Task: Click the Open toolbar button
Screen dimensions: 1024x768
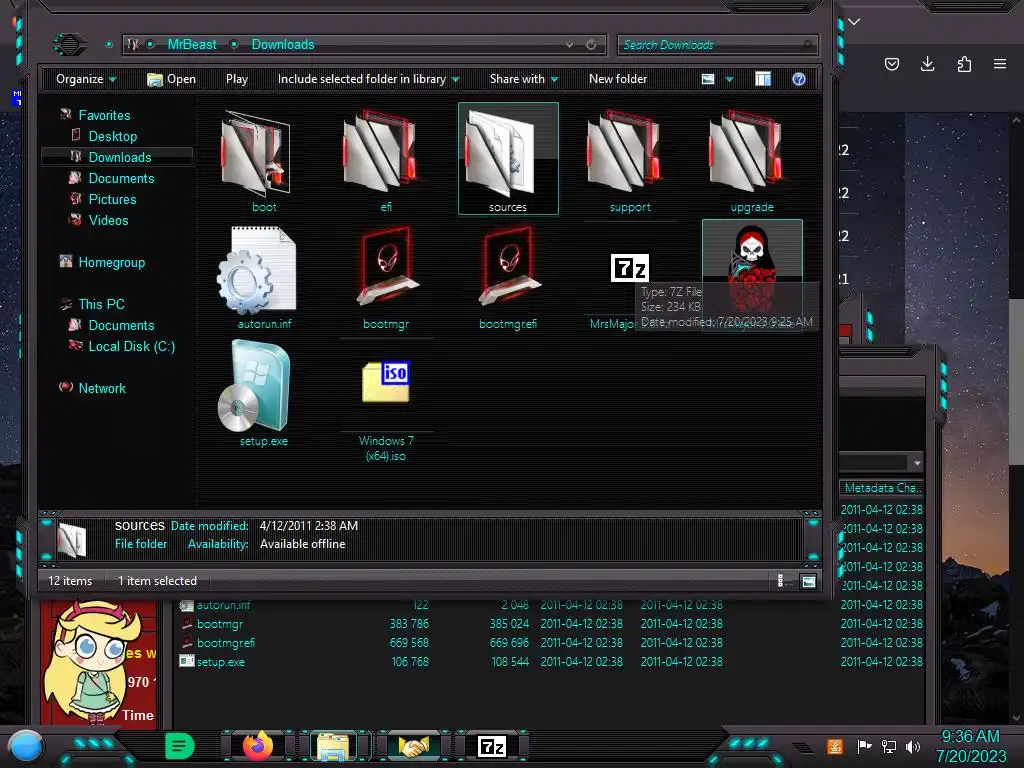Action: (x=172, y=79)
